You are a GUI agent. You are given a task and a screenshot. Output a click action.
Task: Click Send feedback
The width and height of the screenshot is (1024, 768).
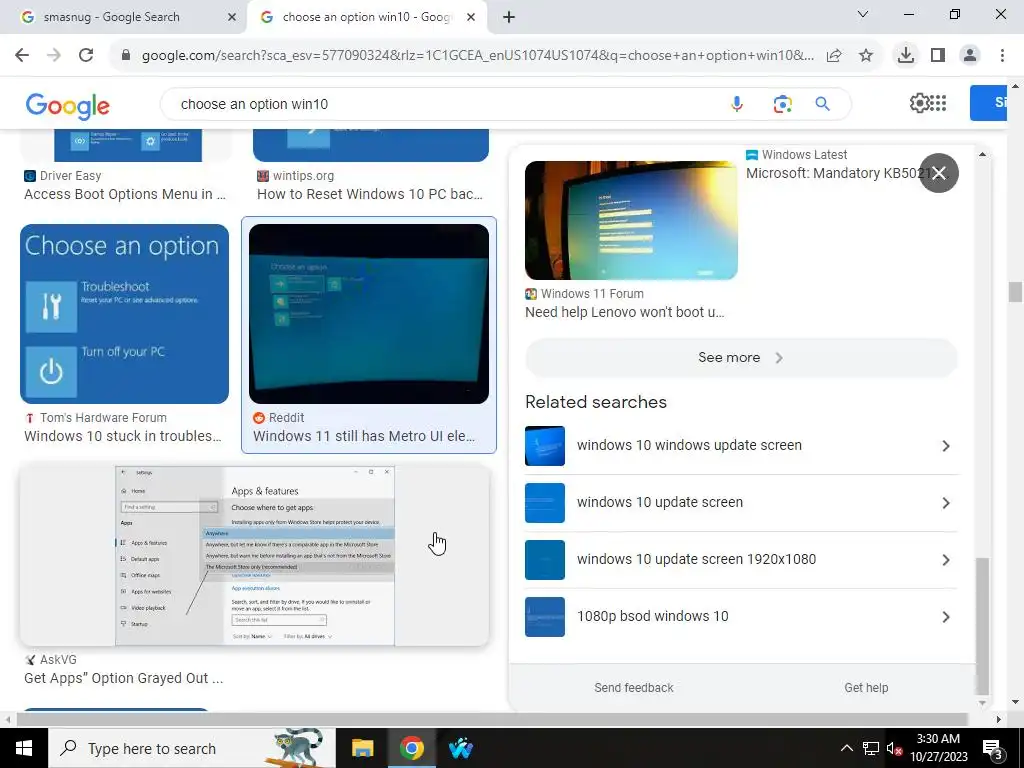pos(633,688)
